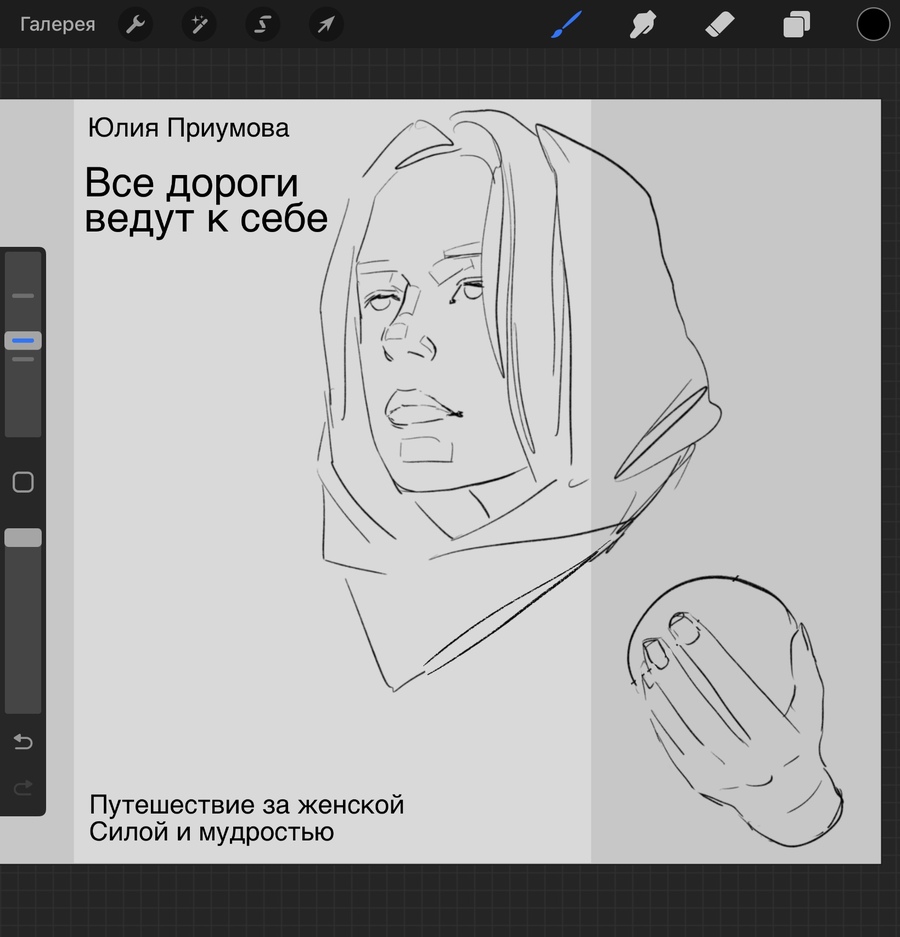This screenshot has height=937, width=900.
Task: Activate the Transform arrow tool
Action: [x=326, y=25]
